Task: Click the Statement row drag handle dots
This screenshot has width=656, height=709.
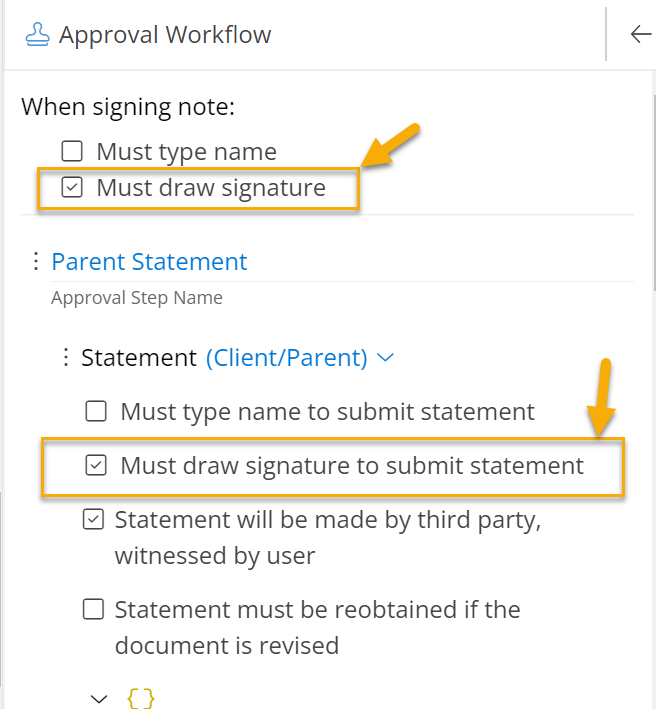Action: click(66, 357)
